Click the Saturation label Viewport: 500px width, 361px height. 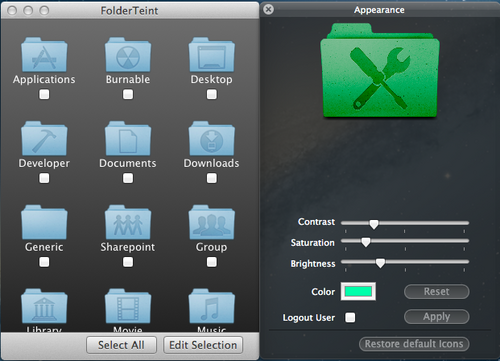point(312,243)
